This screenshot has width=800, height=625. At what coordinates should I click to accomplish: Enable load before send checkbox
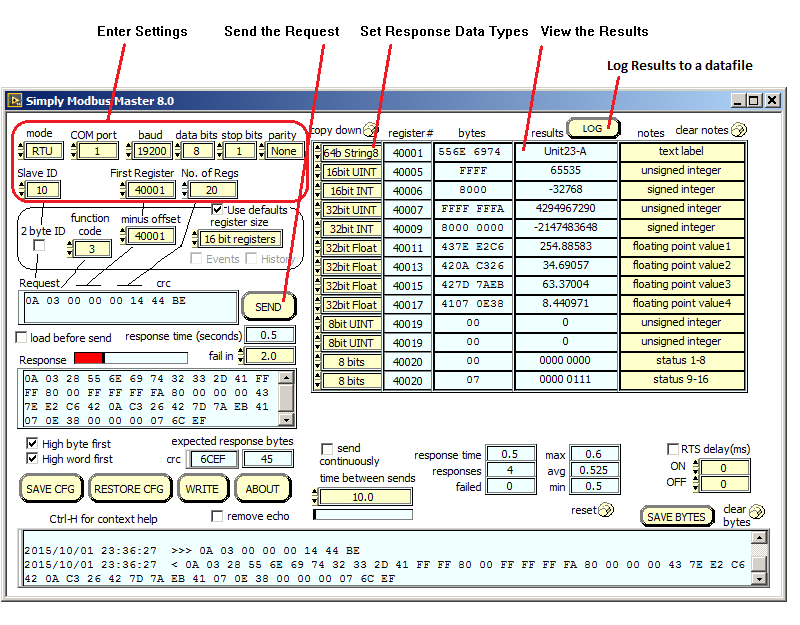pos(21,337)
